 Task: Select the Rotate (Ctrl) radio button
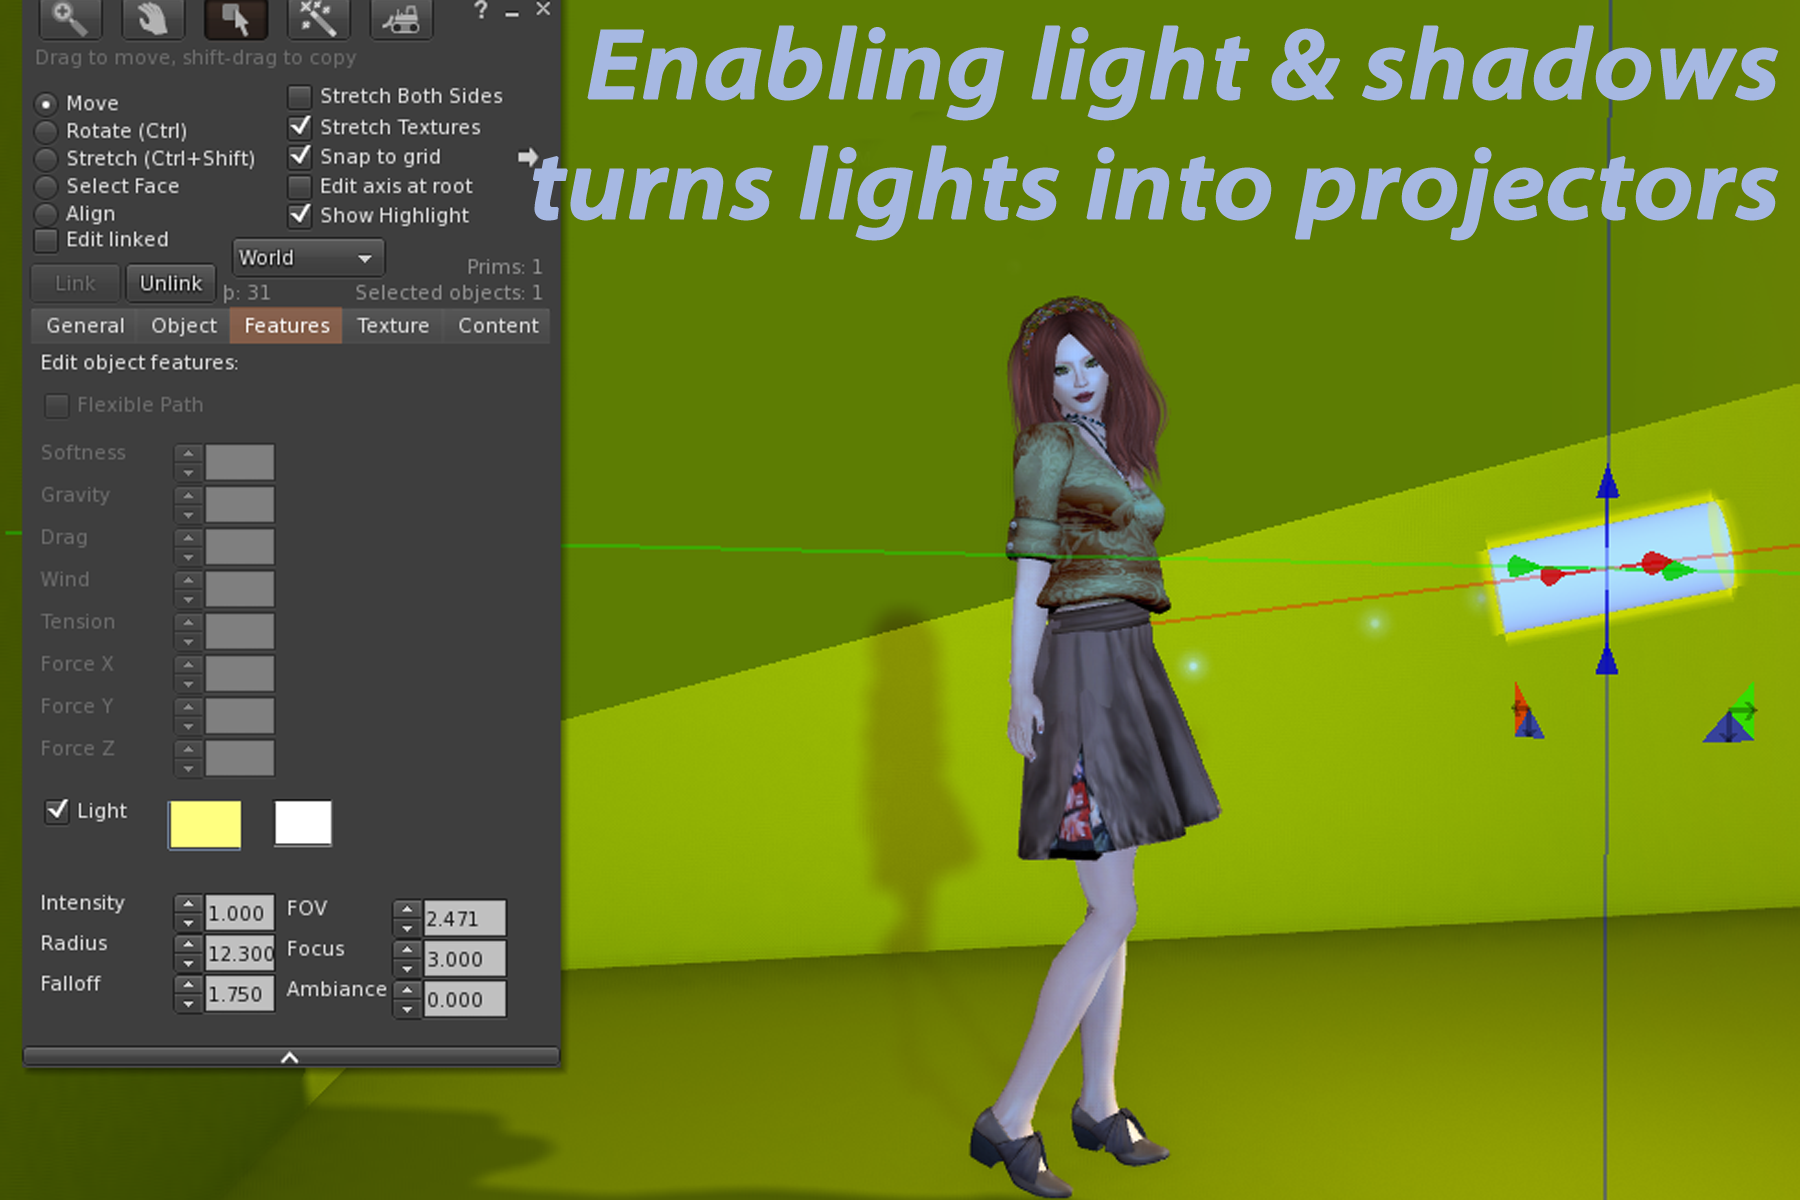(x=46, y=131)
